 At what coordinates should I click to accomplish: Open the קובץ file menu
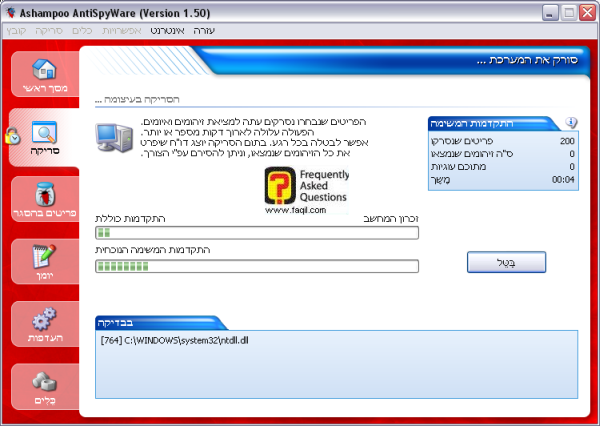coord(17,31)
